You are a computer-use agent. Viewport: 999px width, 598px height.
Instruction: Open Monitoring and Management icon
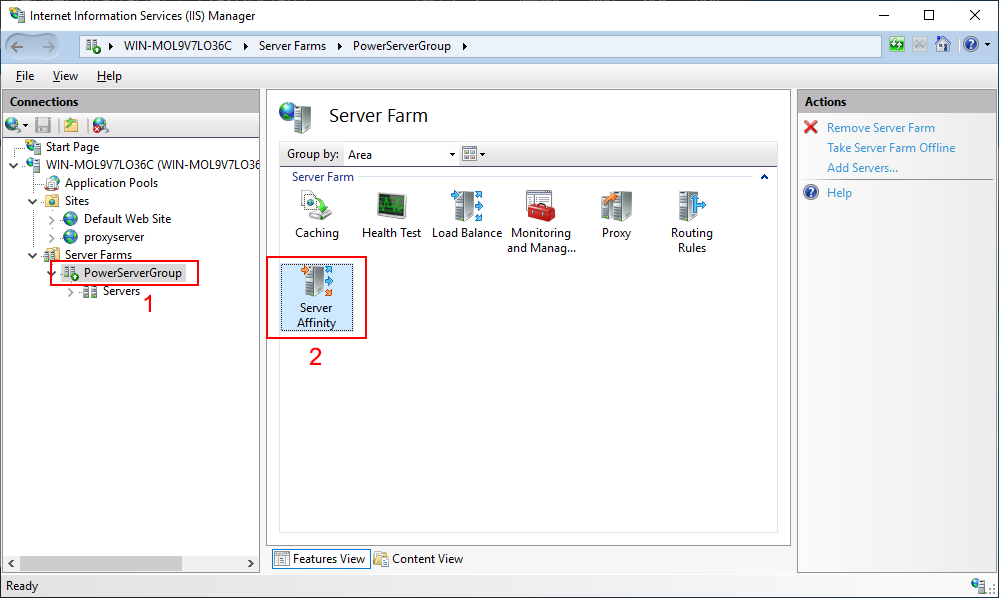tap(540, 220)
